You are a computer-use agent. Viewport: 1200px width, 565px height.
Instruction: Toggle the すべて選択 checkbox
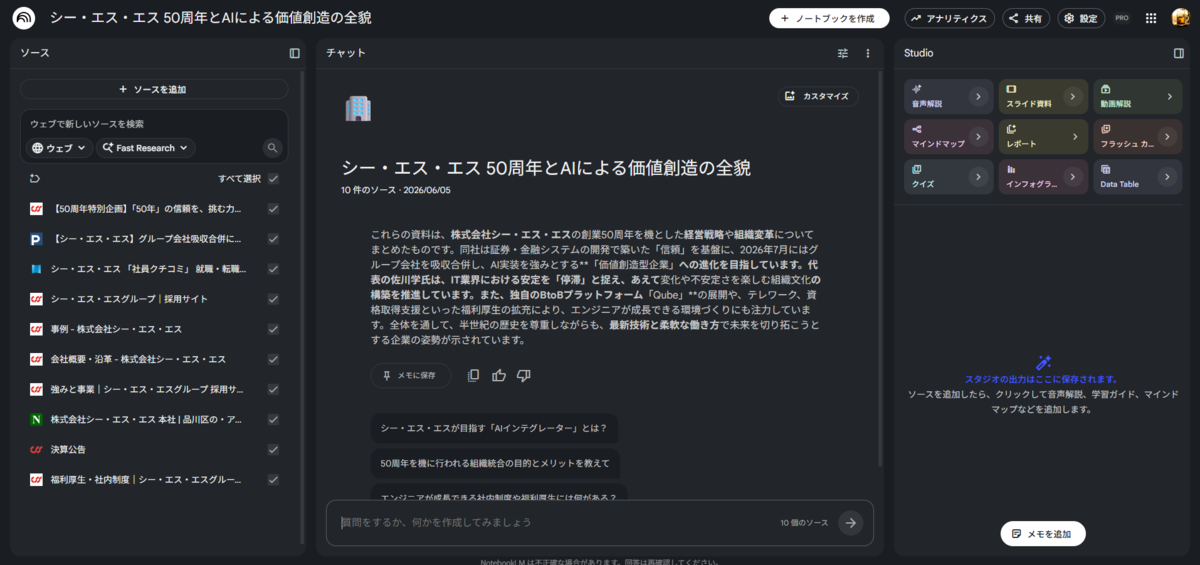pyautogui.click(x=273, y=179)
